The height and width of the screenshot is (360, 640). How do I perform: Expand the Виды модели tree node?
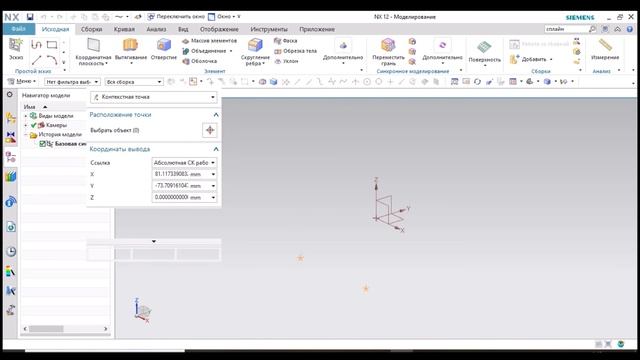pyautogui.click(x=26, y=116)
